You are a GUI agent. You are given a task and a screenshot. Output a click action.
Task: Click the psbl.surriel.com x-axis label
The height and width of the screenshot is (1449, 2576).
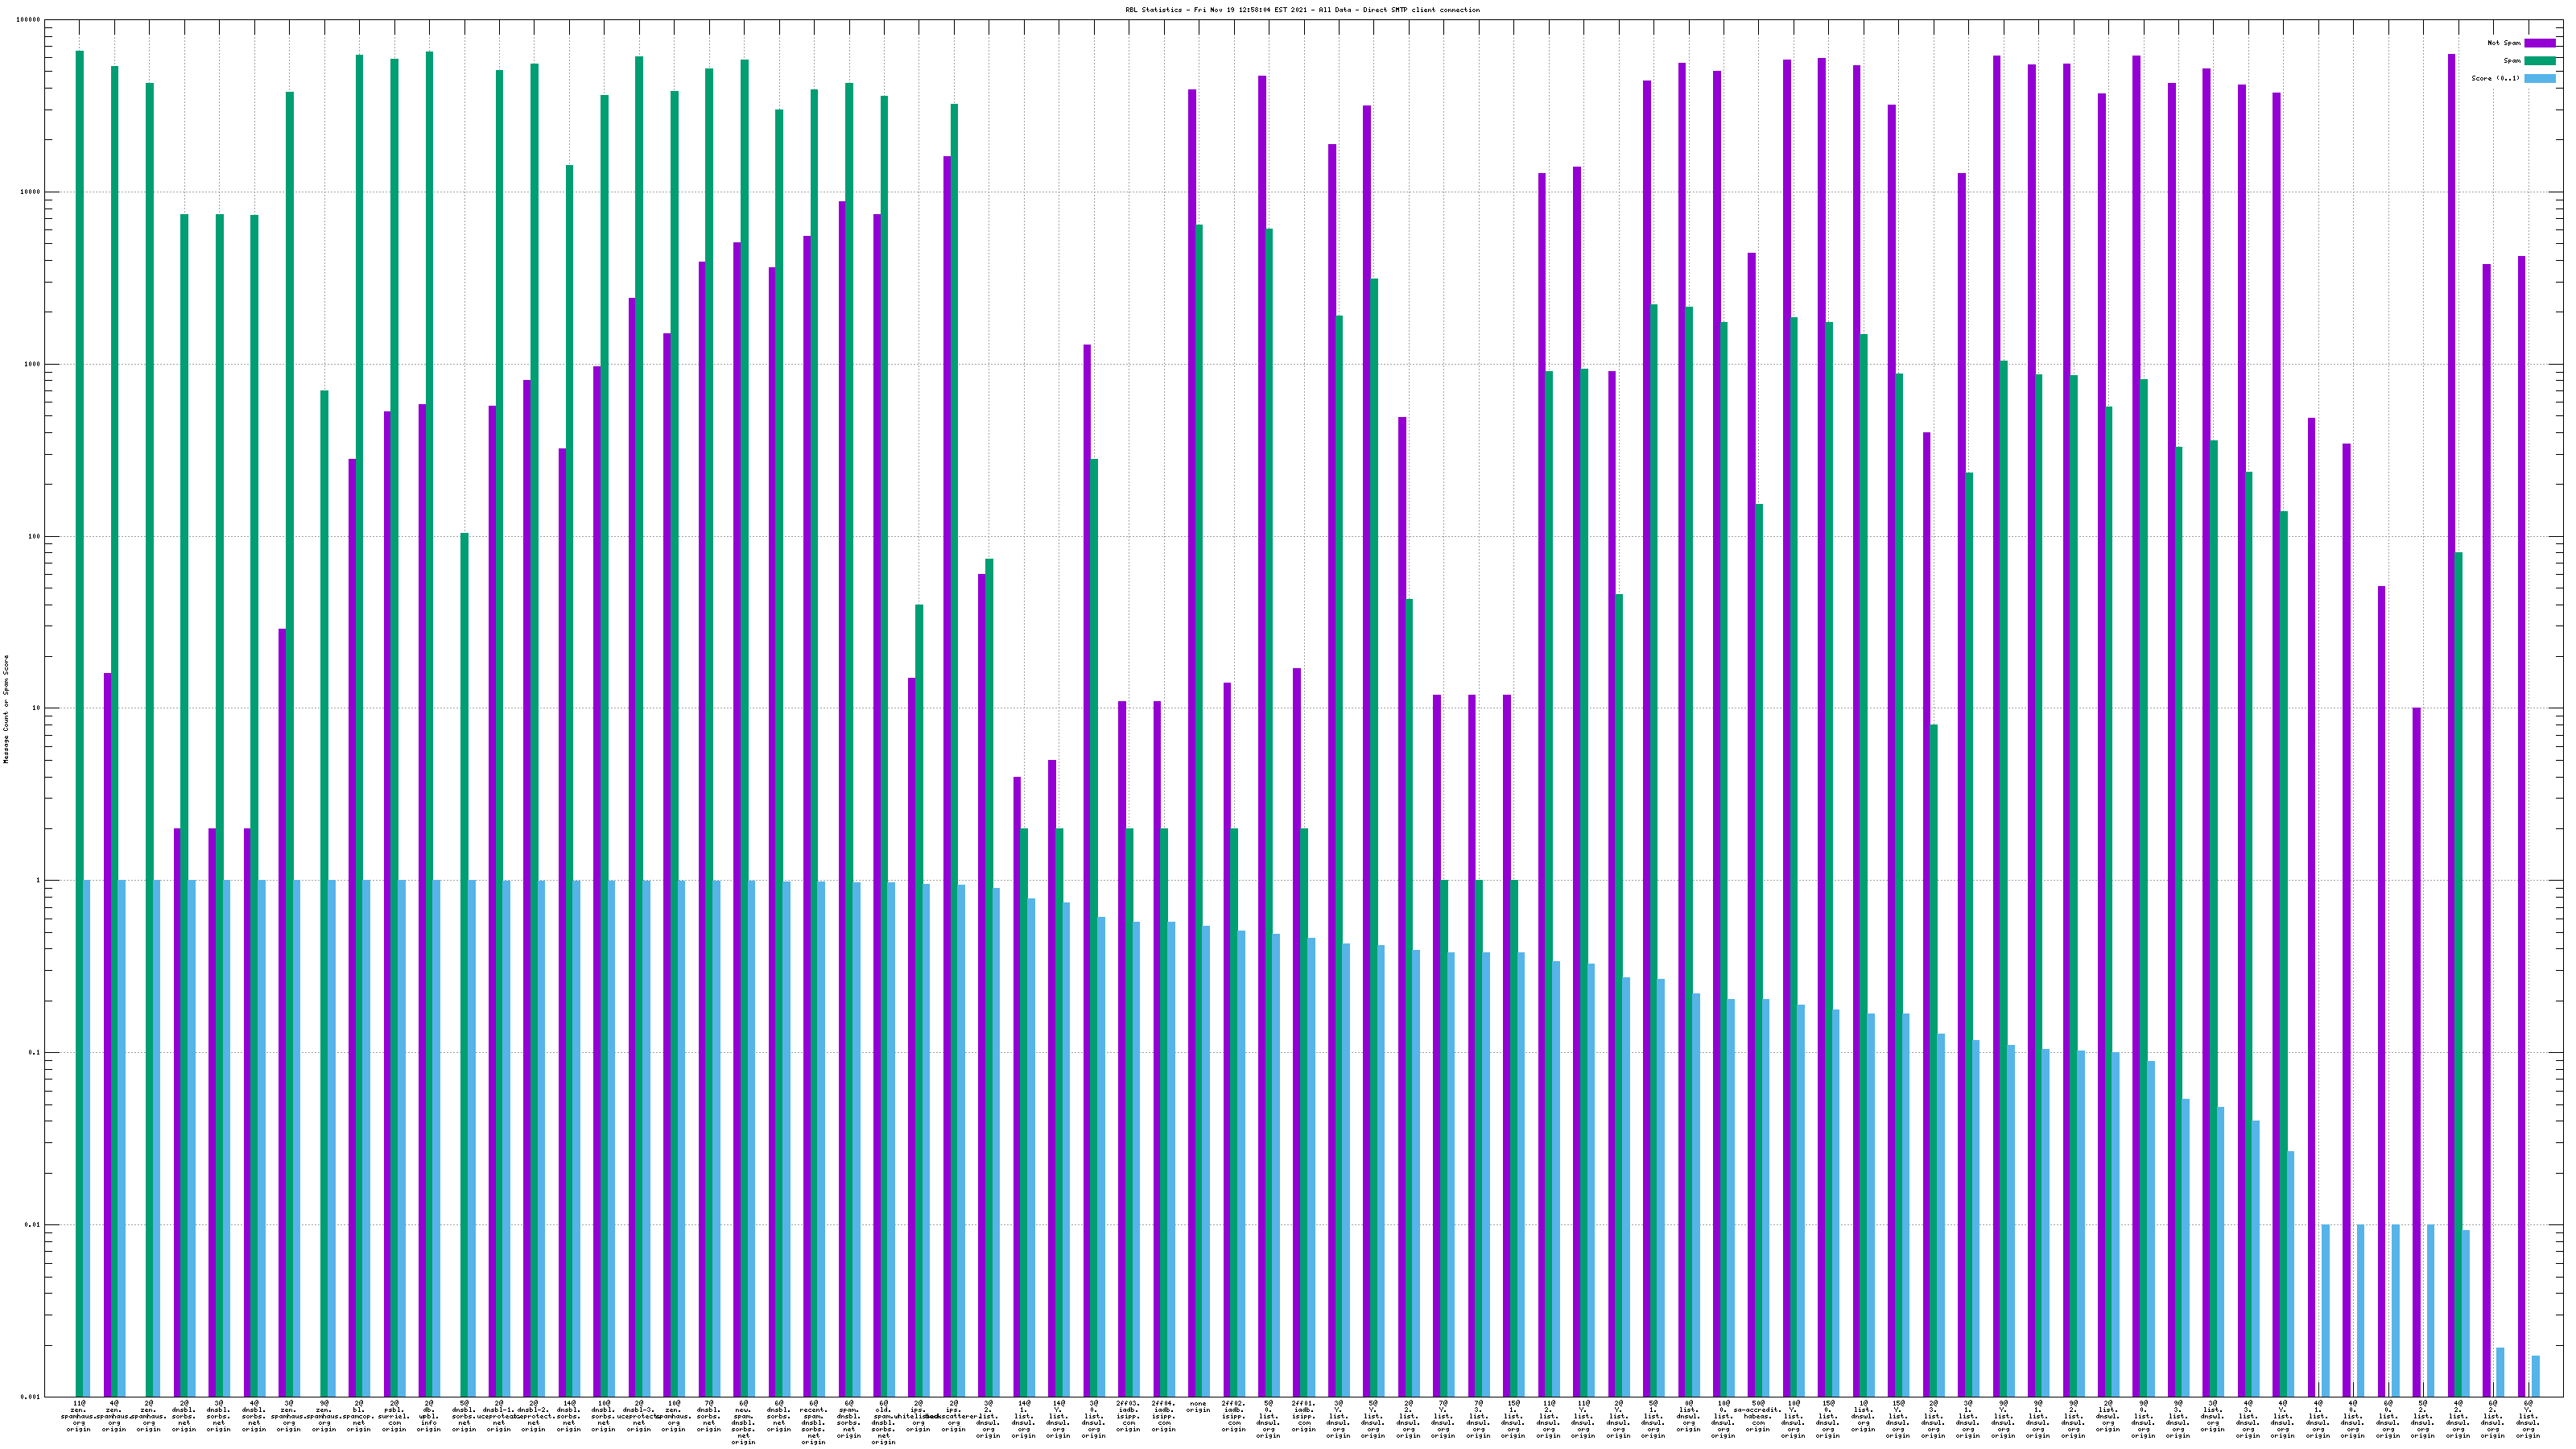[x=394, y=1416]
